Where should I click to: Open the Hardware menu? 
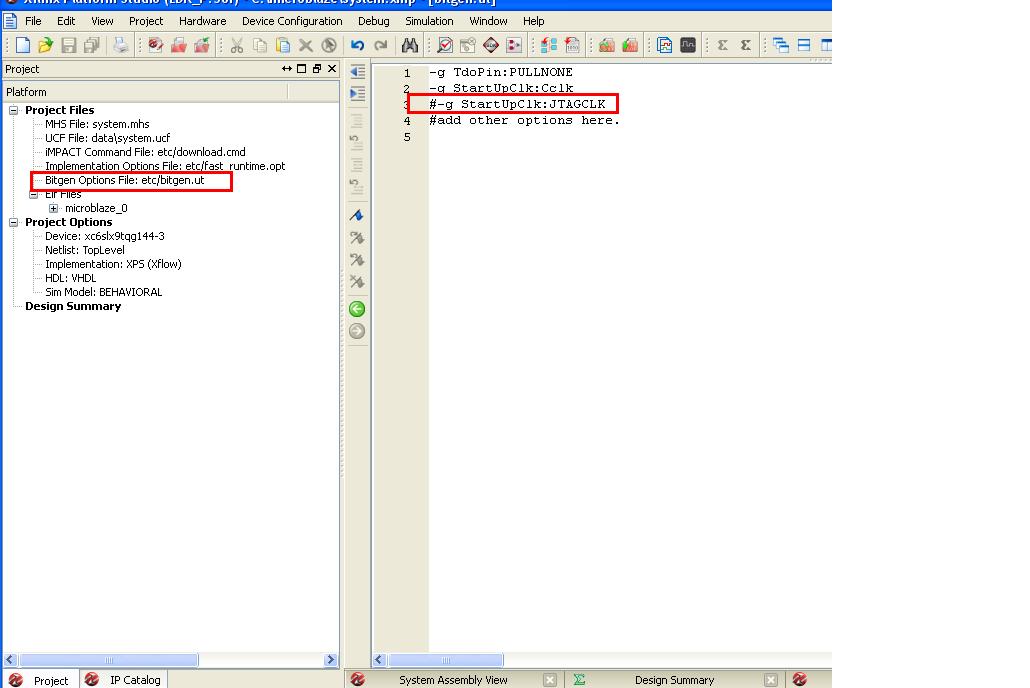pos(202,20)
